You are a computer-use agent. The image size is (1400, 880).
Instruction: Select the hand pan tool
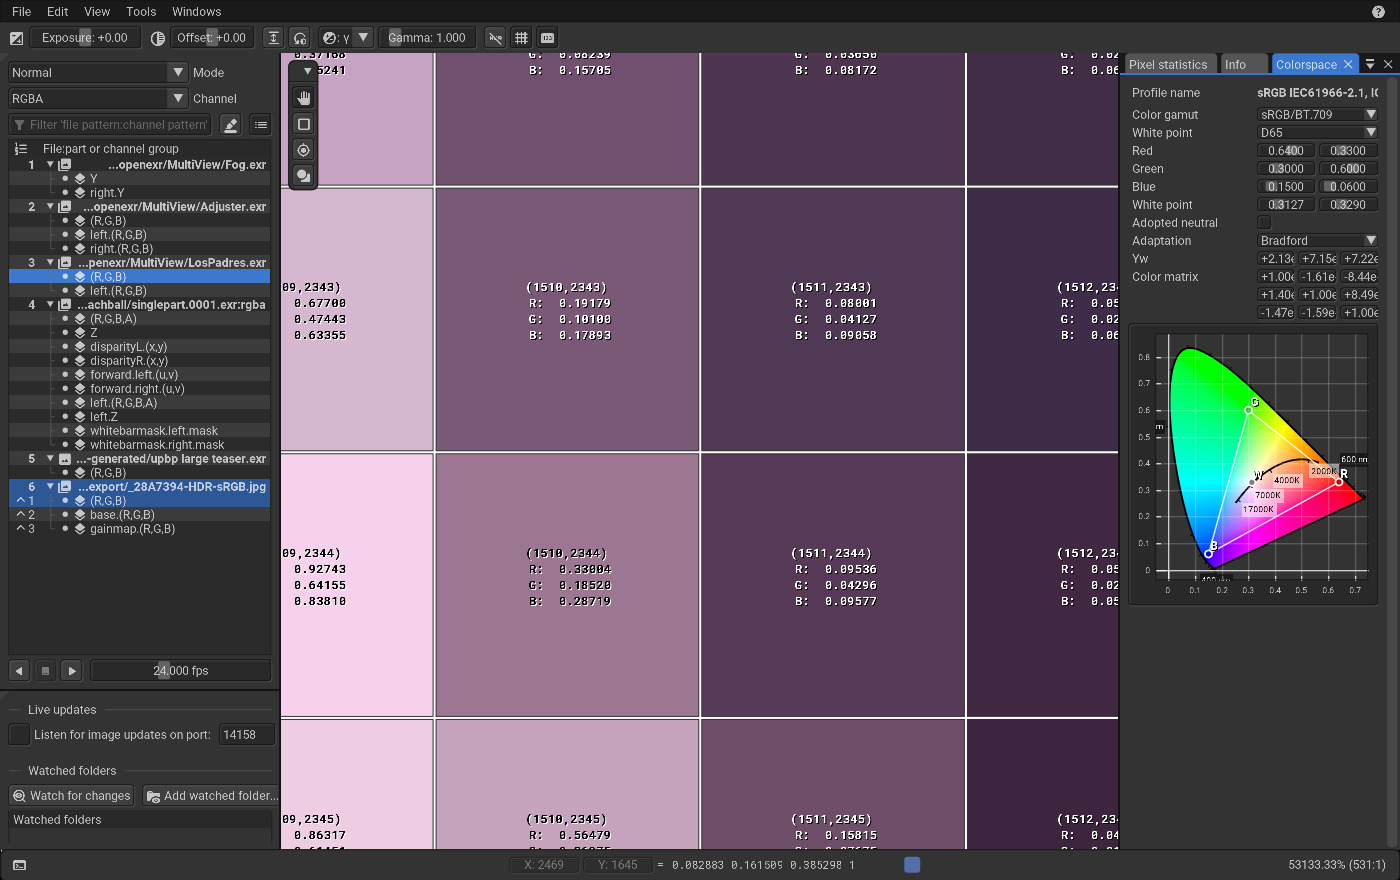tap(304, 98)
